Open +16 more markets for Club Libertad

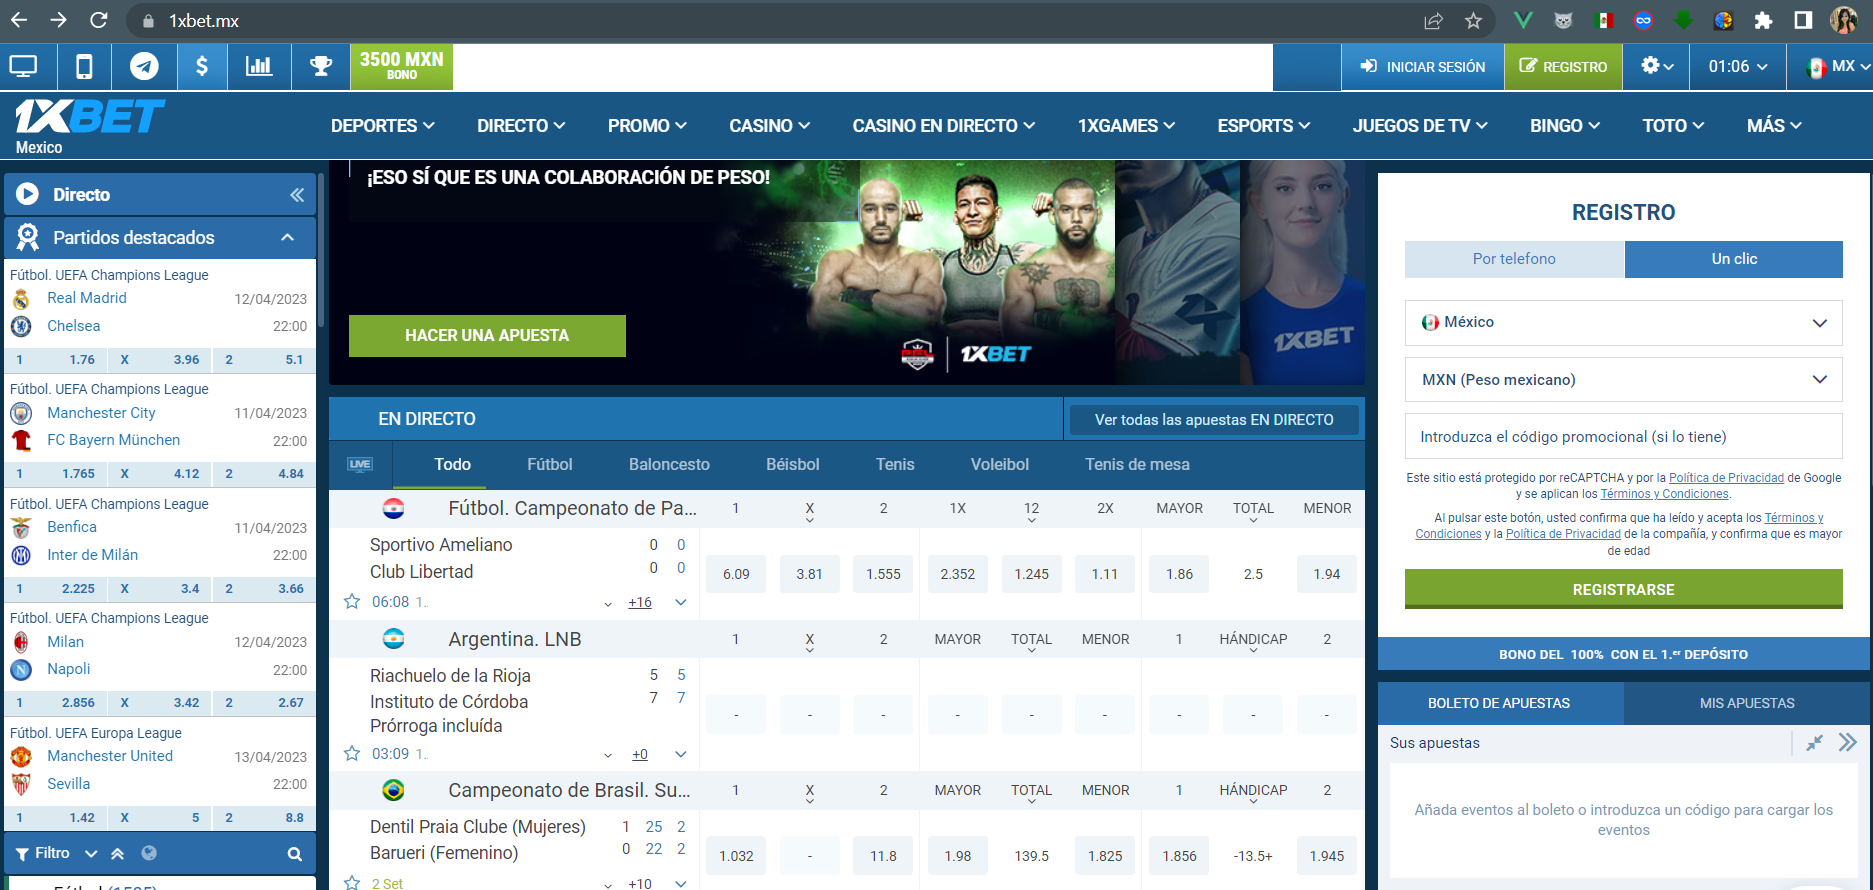tap(640, 602)
